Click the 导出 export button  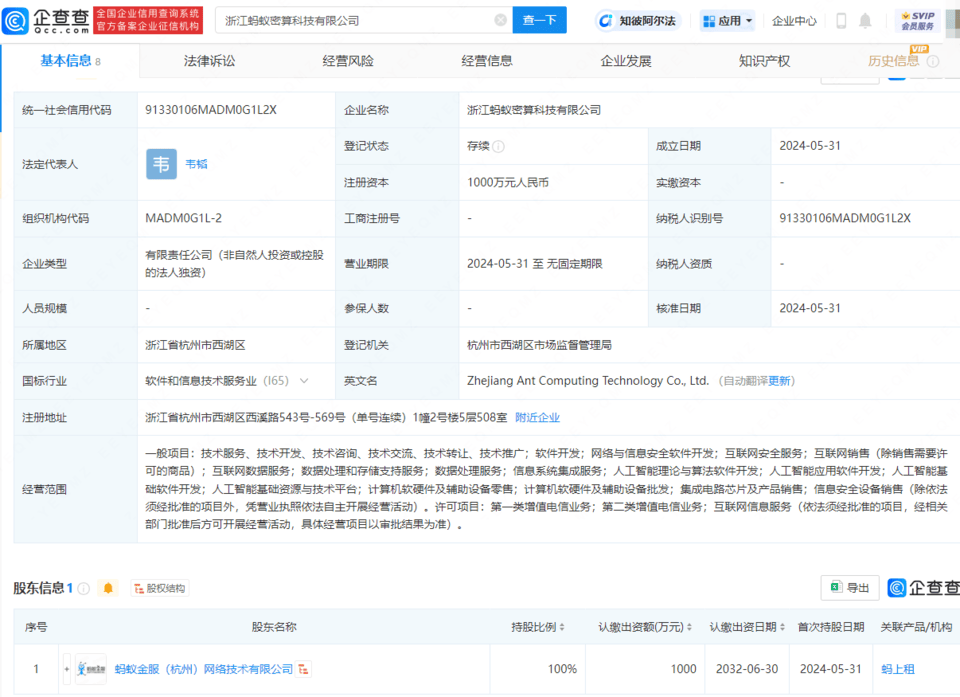(x=850, y=588)
